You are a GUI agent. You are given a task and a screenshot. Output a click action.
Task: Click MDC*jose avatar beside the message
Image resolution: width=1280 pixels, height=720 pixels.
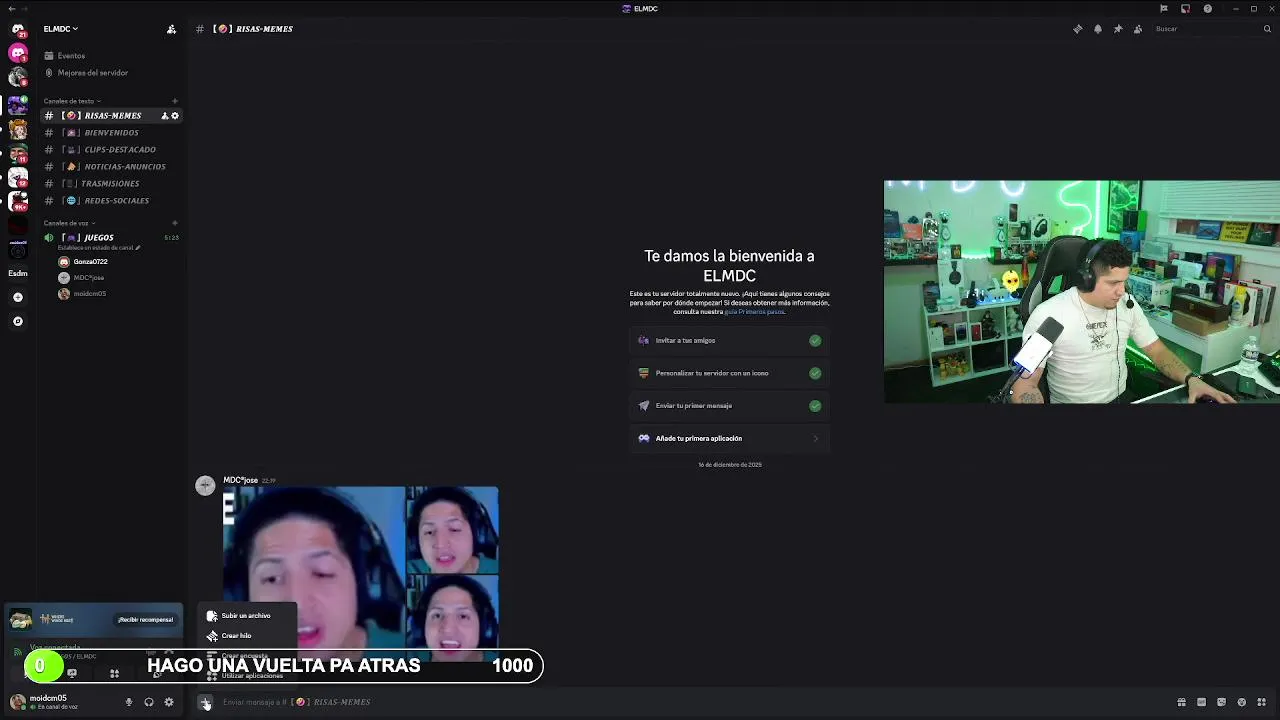click(205, 486)
